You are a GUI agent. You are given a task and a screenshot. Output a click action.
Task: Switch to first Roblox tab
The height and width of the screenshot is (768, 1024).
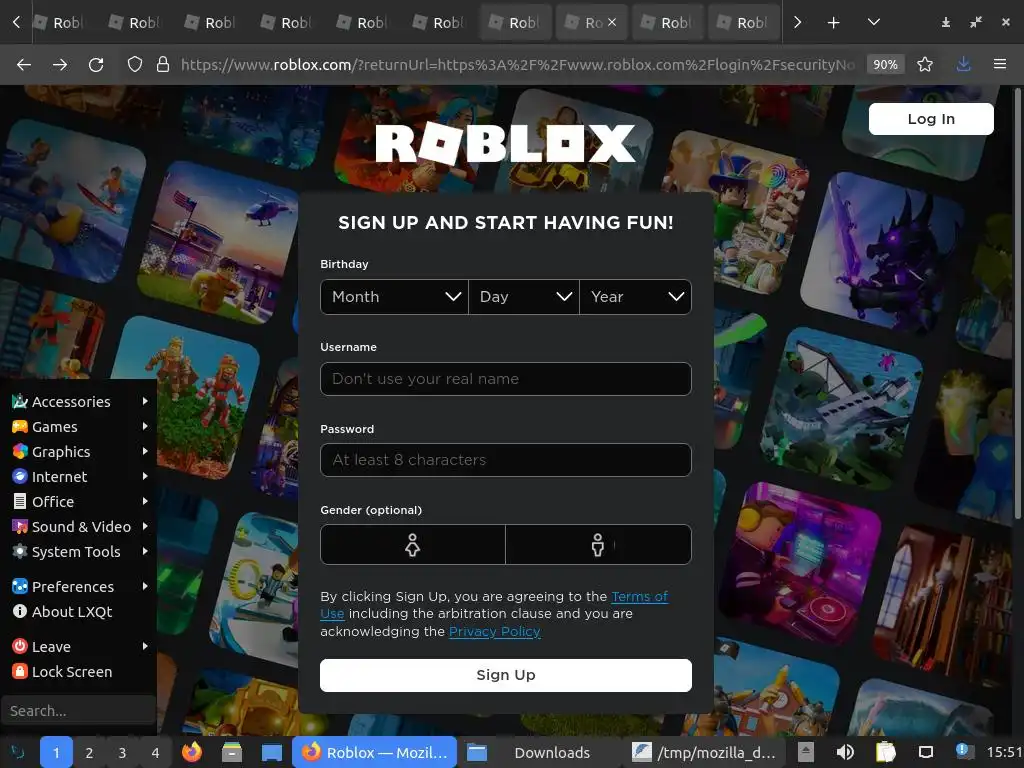(x=59, y=23)
